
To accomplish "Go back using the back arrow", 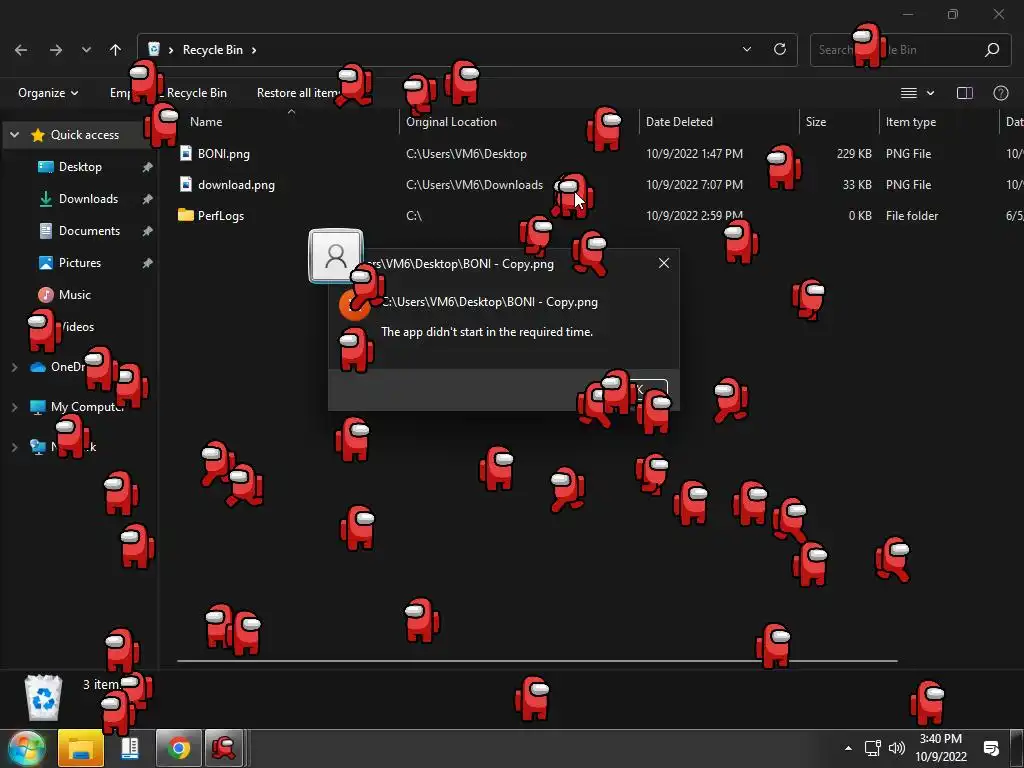I will pos(21,50).
